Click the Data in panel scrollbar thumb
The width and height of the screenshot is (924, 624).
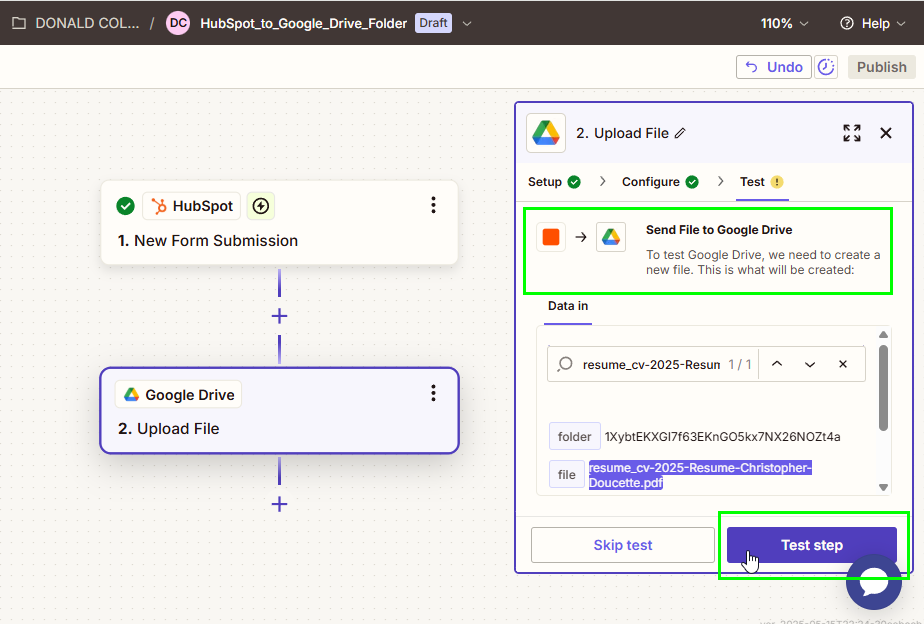(883, 388)
